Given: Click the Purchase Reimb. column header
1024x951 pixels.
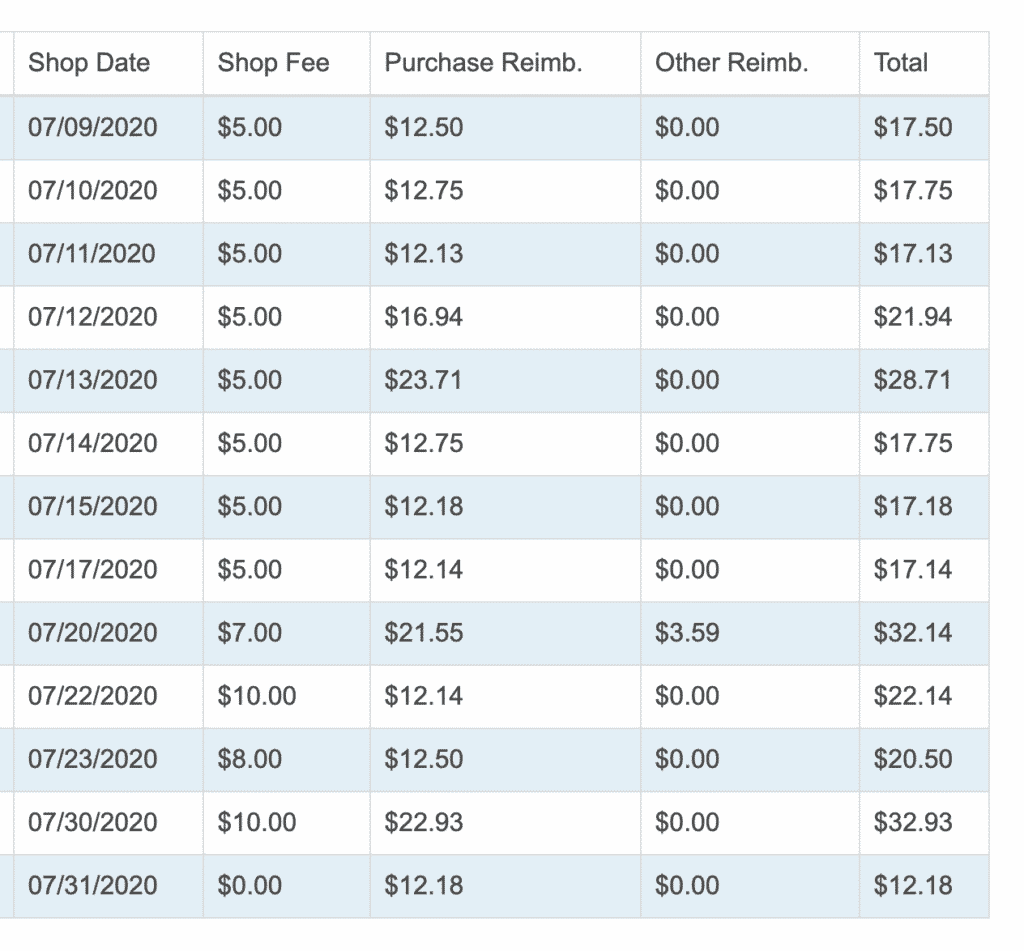Looking at the screenshot, I should [x=483, y=63].
